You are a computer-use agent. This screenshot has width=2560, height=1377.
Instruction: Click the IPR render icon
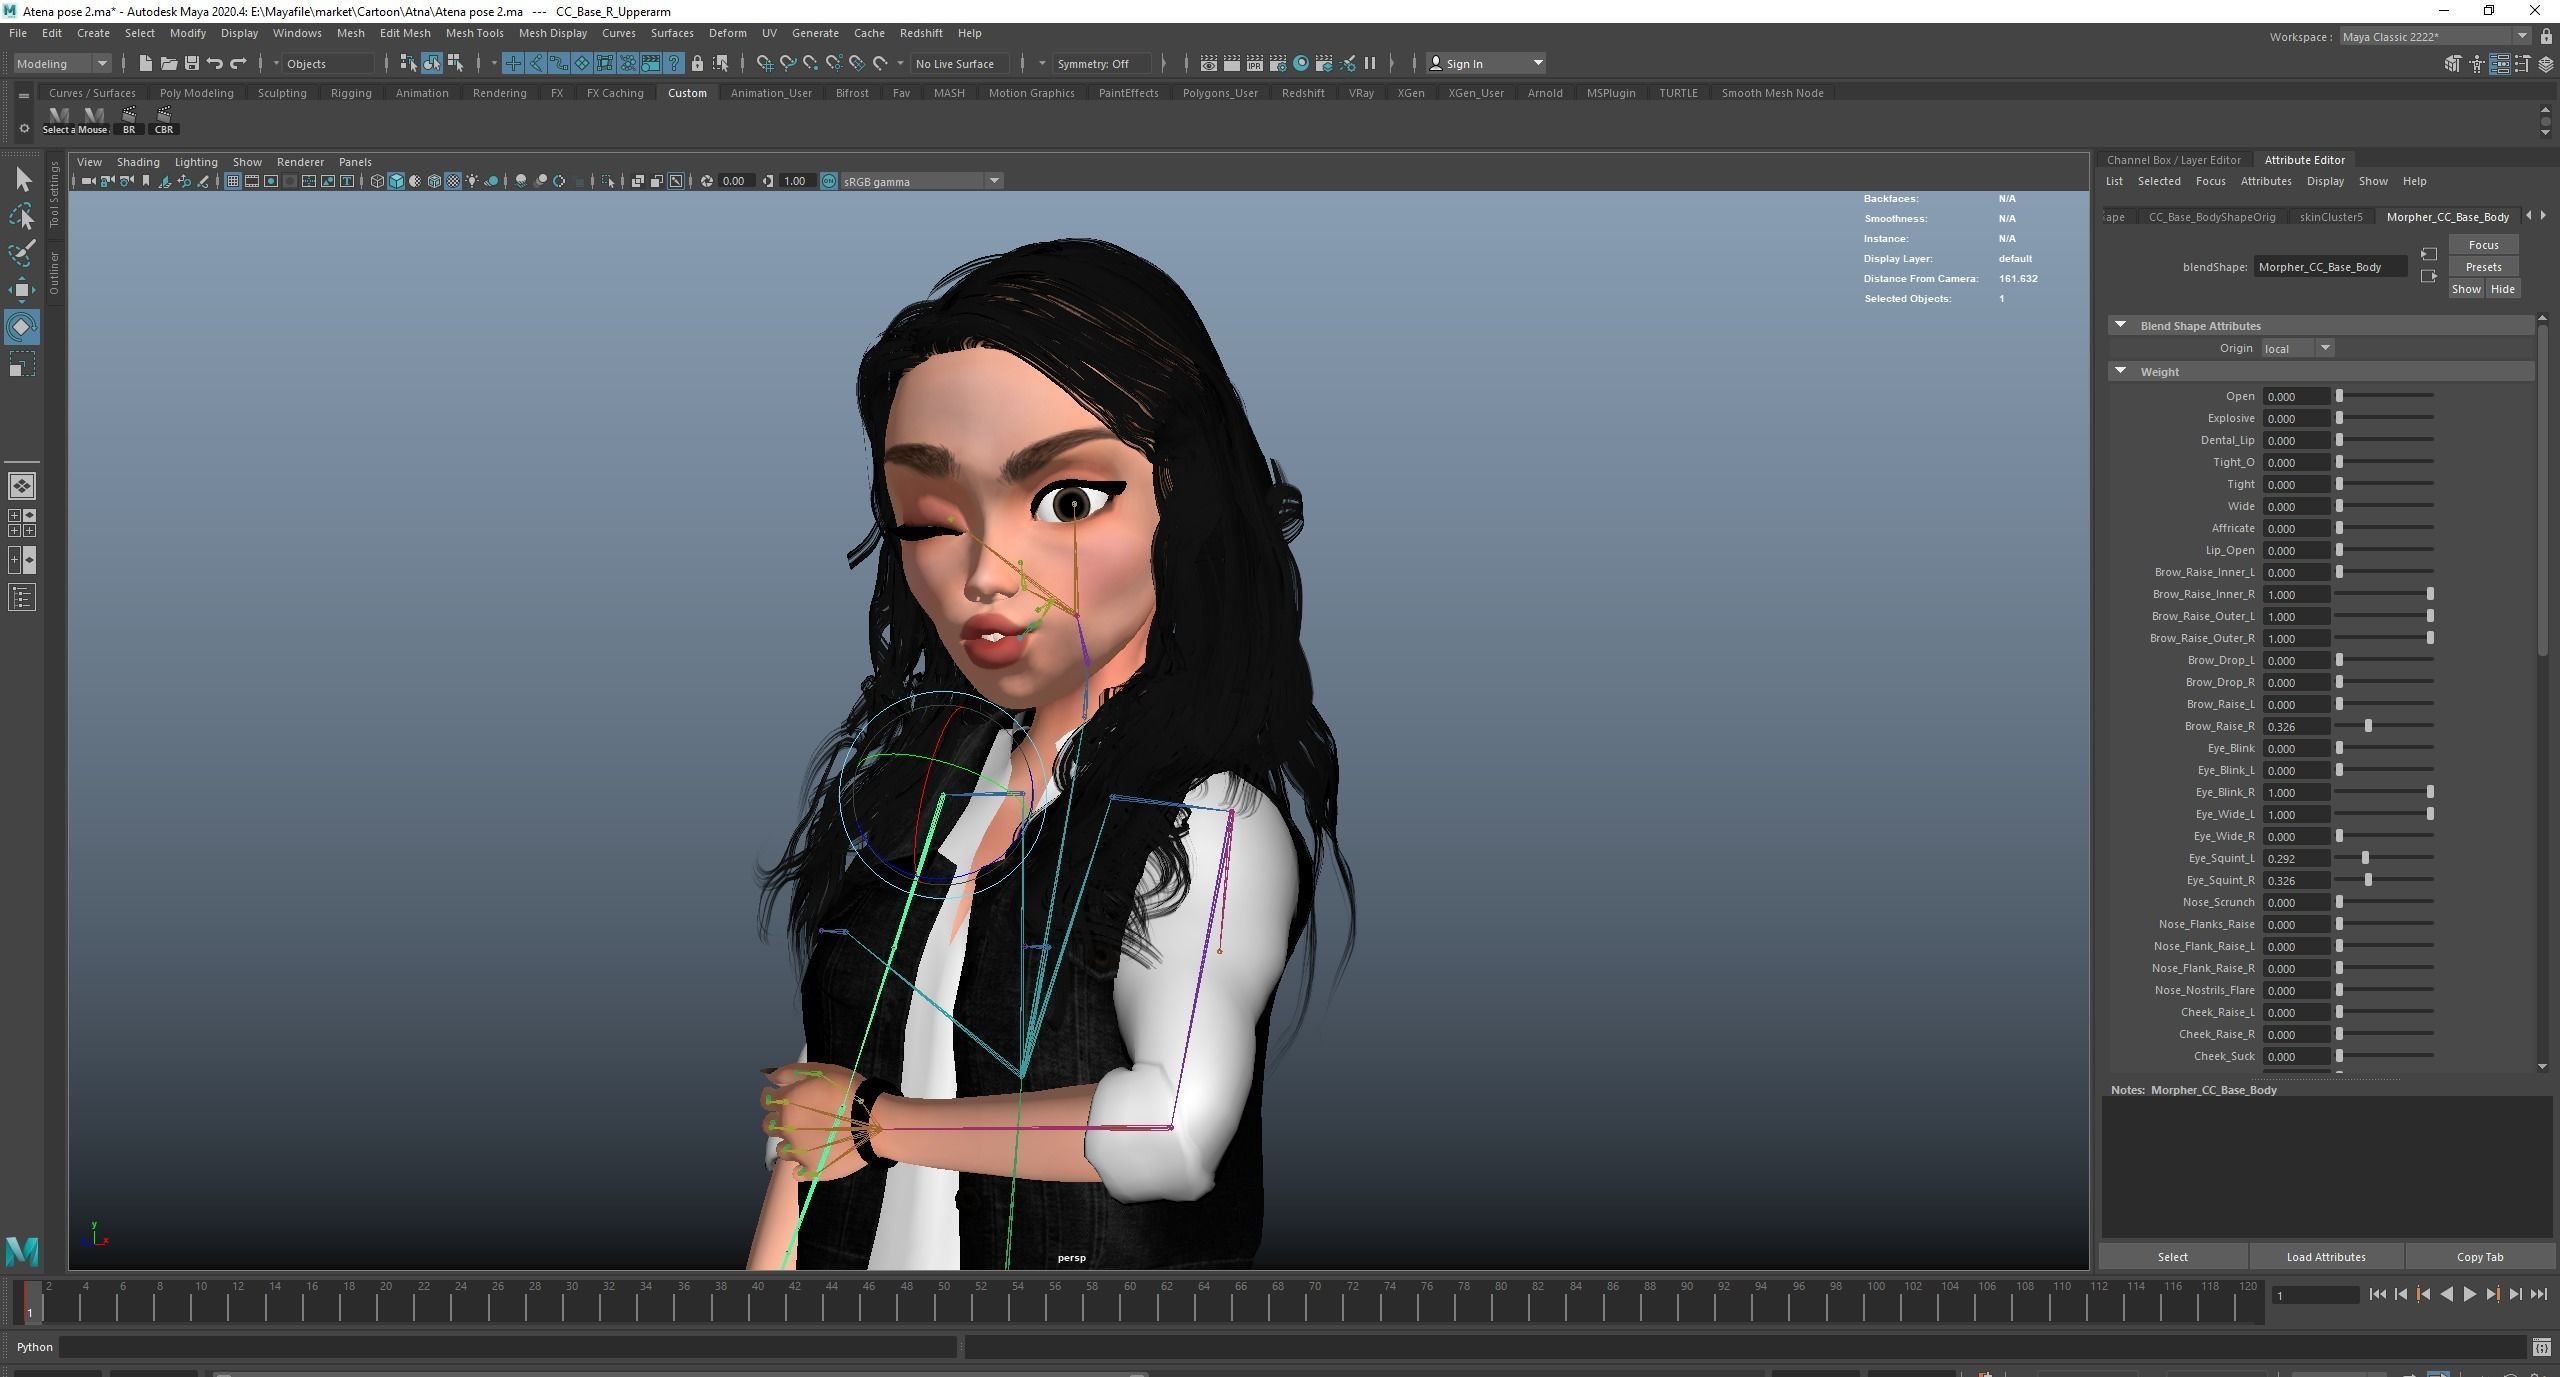(x=1255, y=63)
